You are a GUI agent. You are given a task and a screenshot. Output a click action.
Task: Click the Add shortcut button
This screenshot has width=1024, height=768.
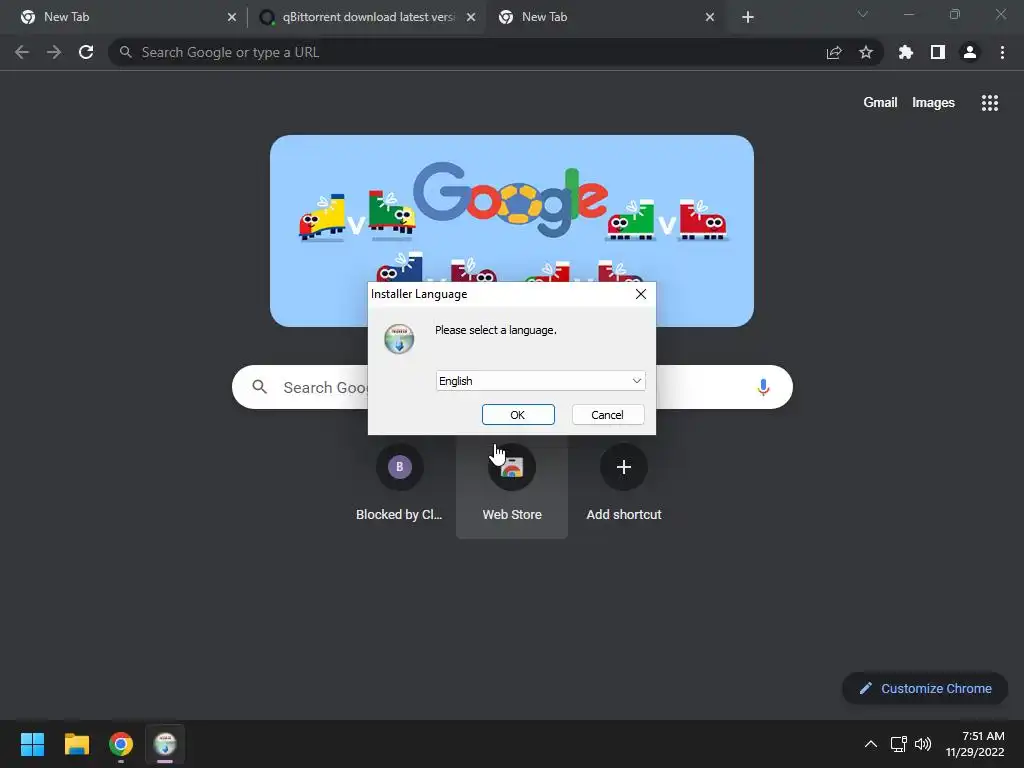coord(624,485)
